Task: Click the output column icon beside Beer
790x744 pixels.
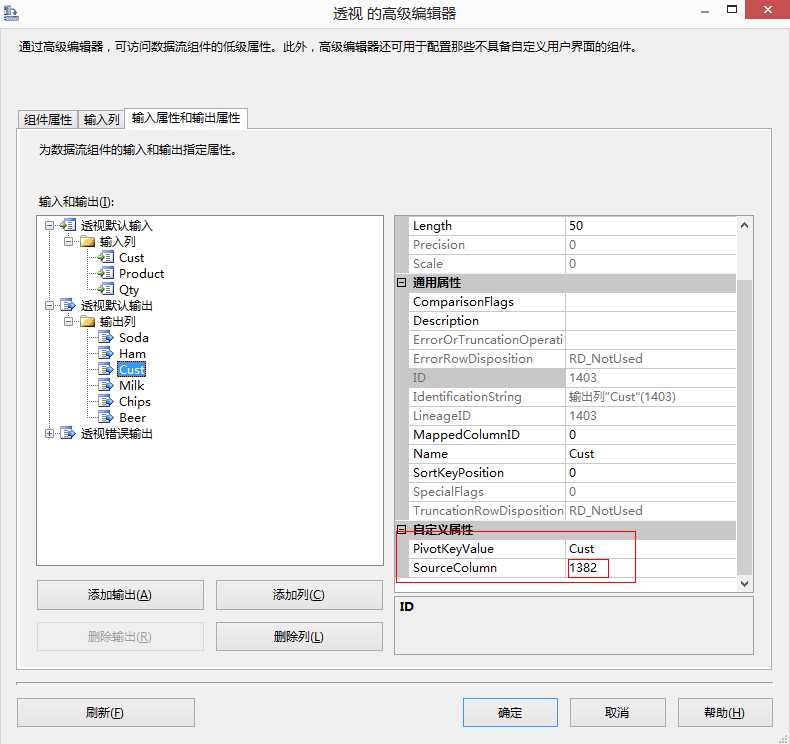Action: click(106, 418)
